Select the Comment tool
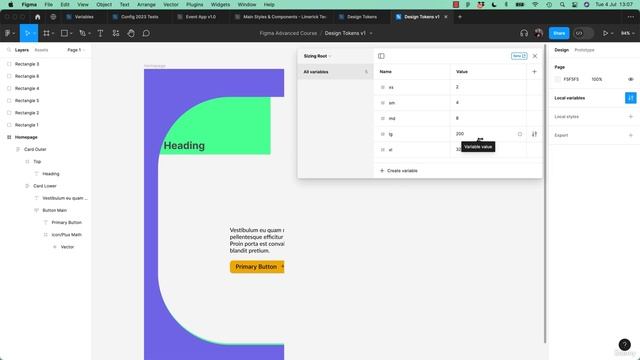The width and height of the screenshot is (640, 360). pyautogui.click(x=146, y=33)
